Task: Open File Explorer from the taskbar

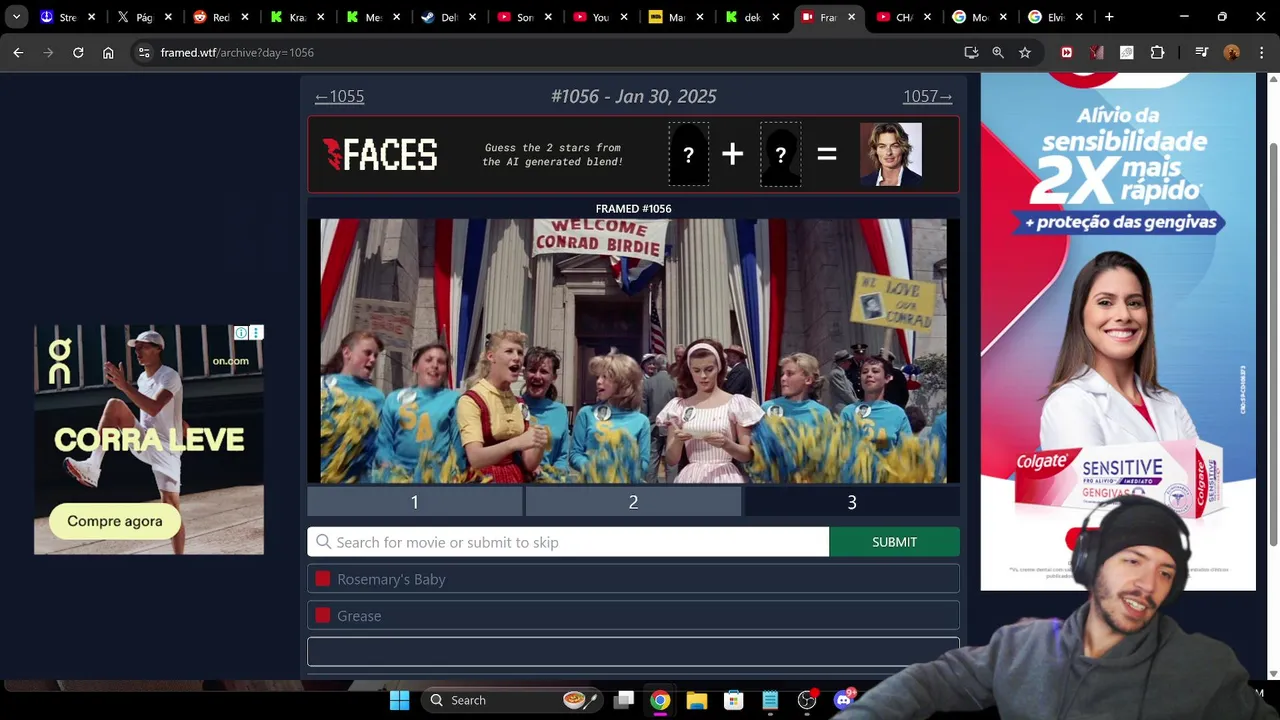Action: tap(697, 700)
